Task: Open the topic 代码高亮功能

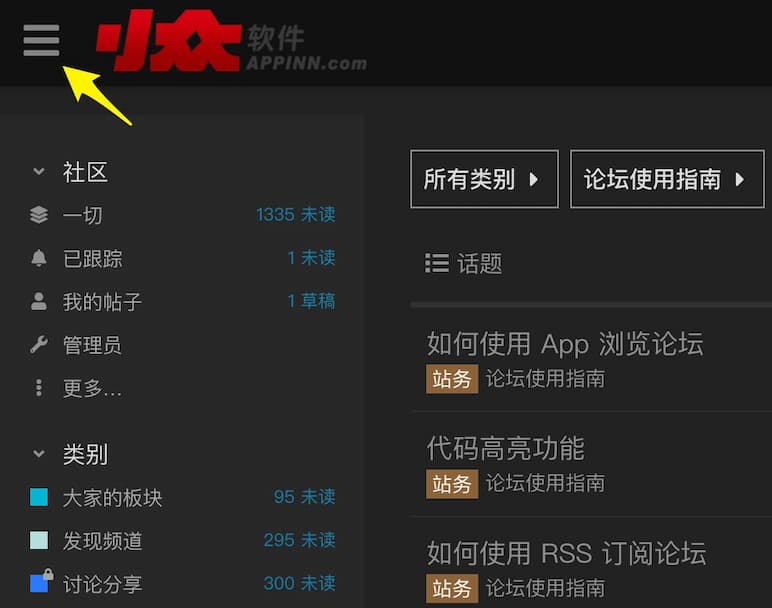Action: 505,448
